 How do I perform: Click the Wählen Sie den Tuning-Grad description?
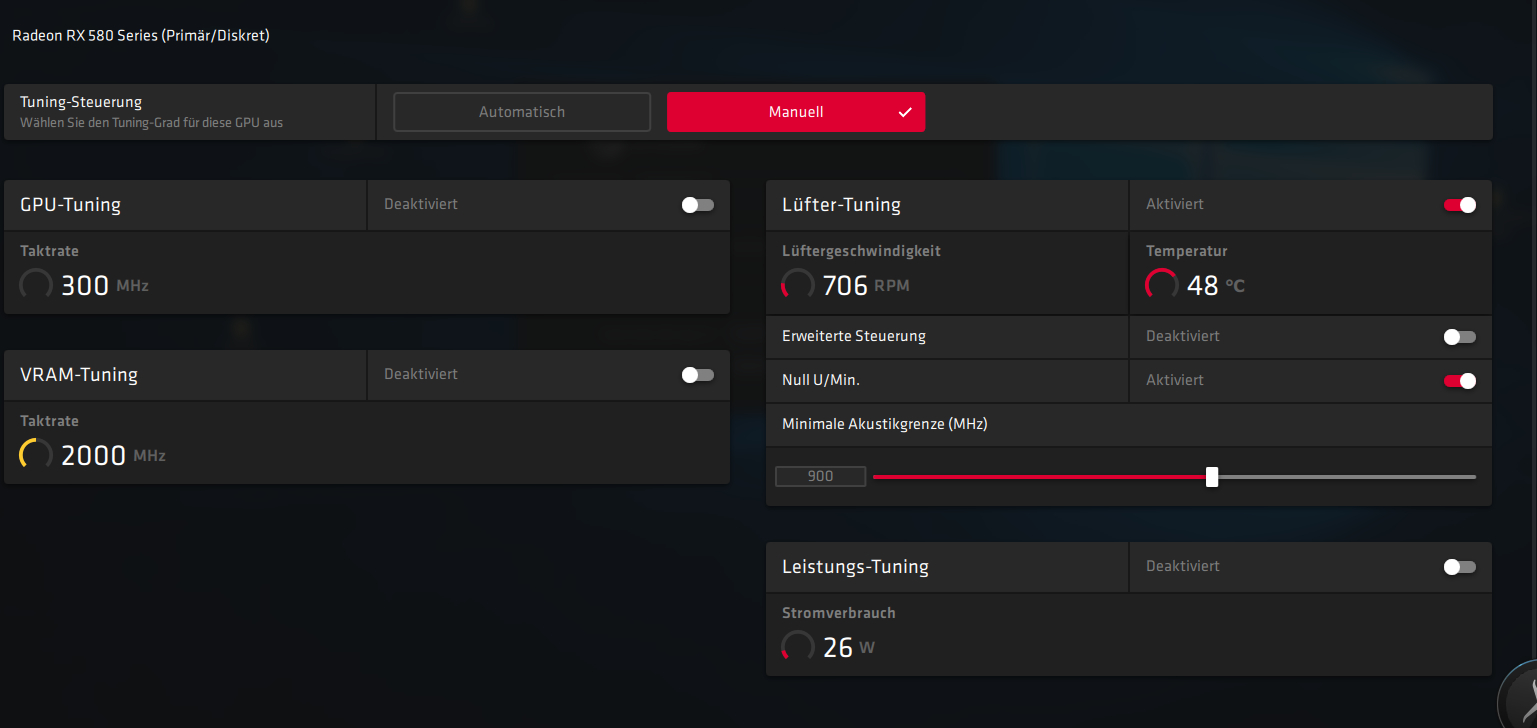pyautogui.click(x=151, y=123)
